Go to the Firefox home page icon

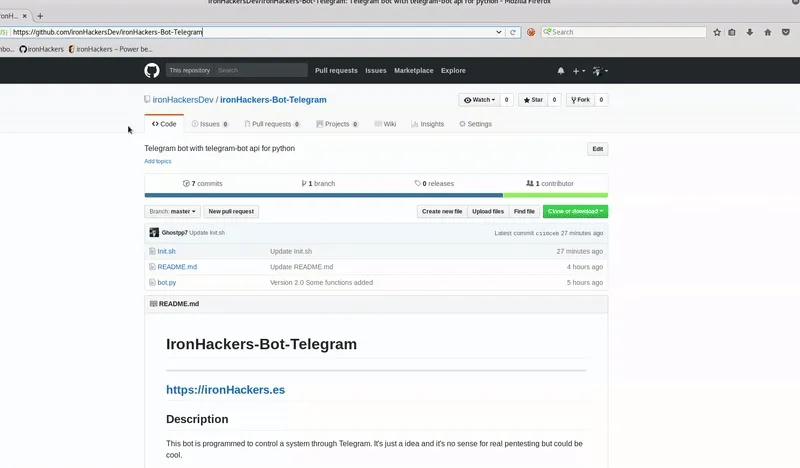767,32
